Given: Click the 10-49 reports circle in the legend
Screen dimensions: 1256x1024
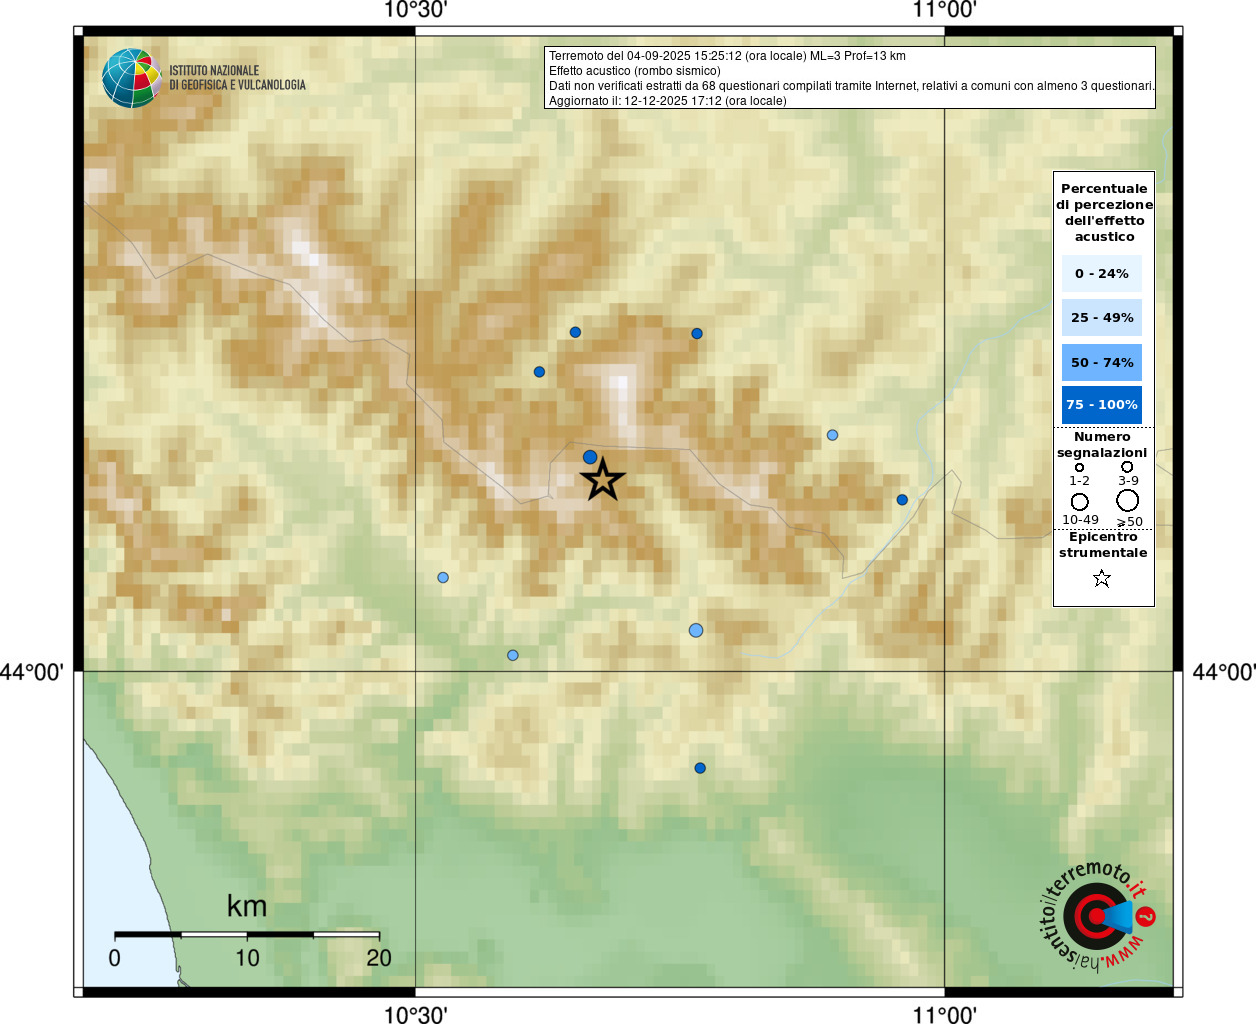Looking at the screenshot, I should coord(1080,501).
